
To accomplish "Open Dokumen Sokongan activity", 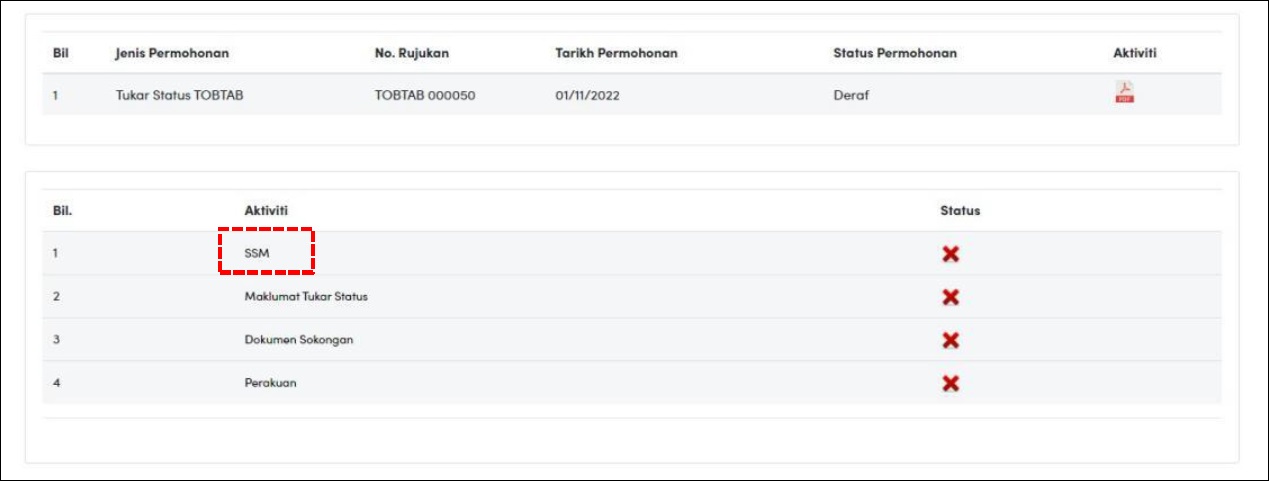I will pos(299,340).
